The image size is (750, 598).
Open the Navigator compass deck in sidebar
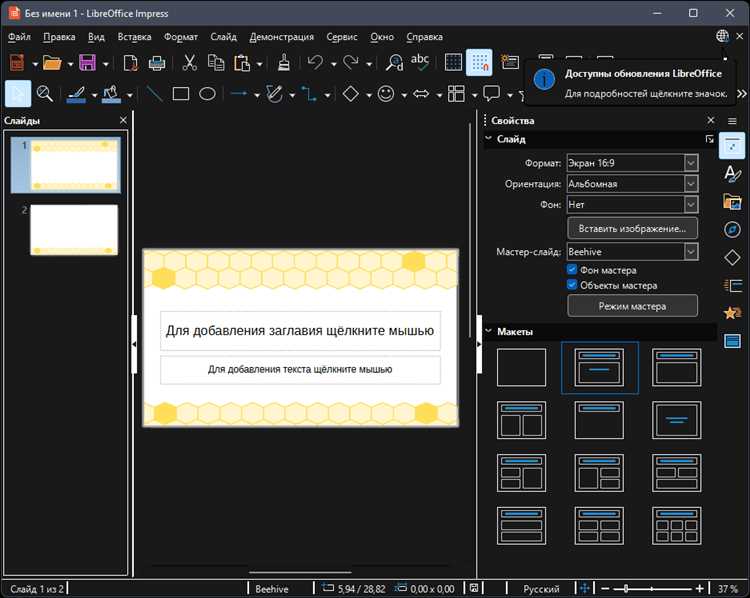732,230
